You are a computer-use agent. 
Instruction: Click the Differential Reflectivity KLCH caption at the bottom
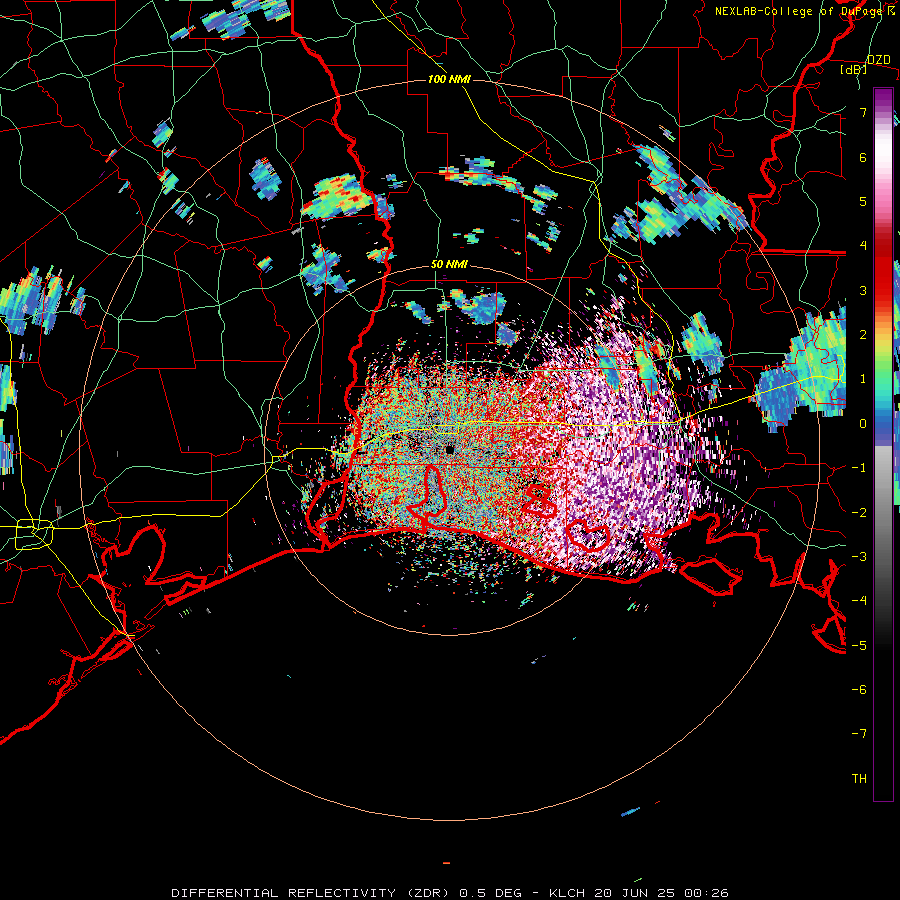450,893
